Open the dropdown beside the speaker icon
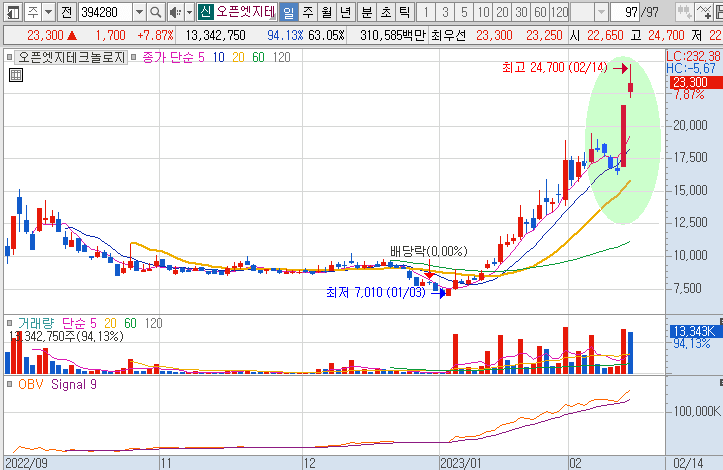This screenshot has width=723, height=470. [x=189, y=12]
